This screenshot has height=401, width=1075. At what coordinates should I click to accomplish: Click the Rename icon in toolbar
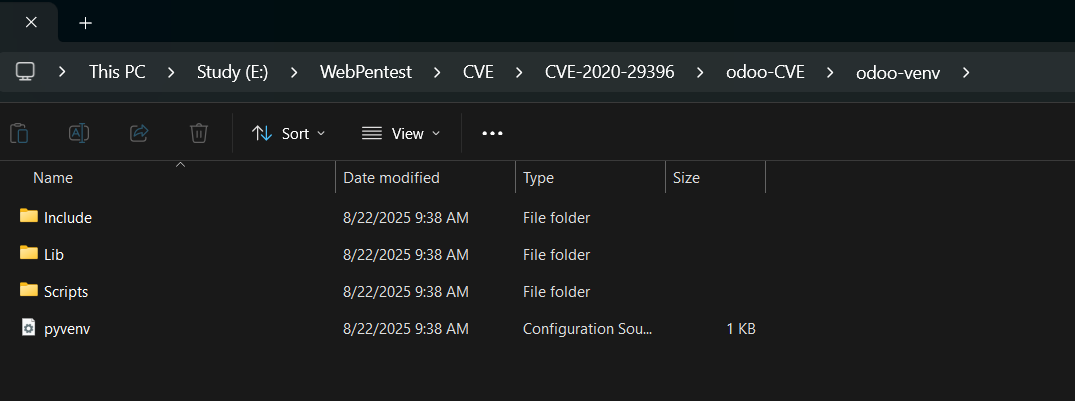79,133
